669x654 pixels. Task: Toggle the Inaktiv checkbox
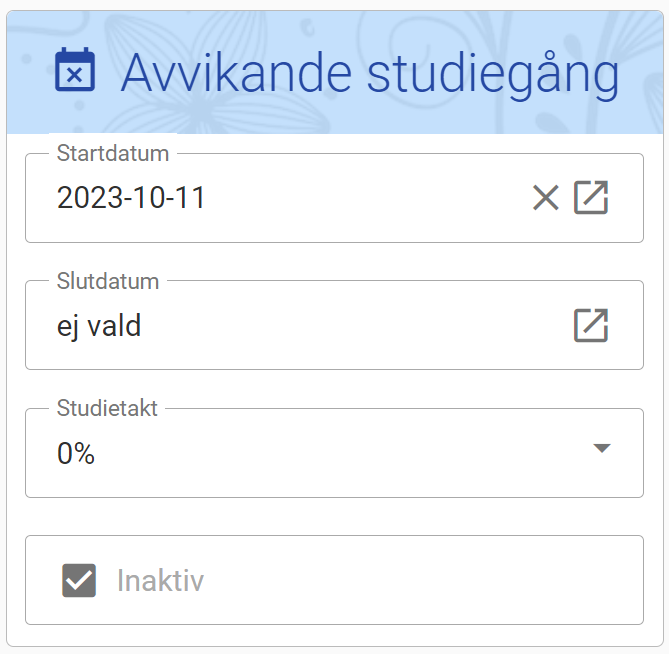(x=79, y=580)
